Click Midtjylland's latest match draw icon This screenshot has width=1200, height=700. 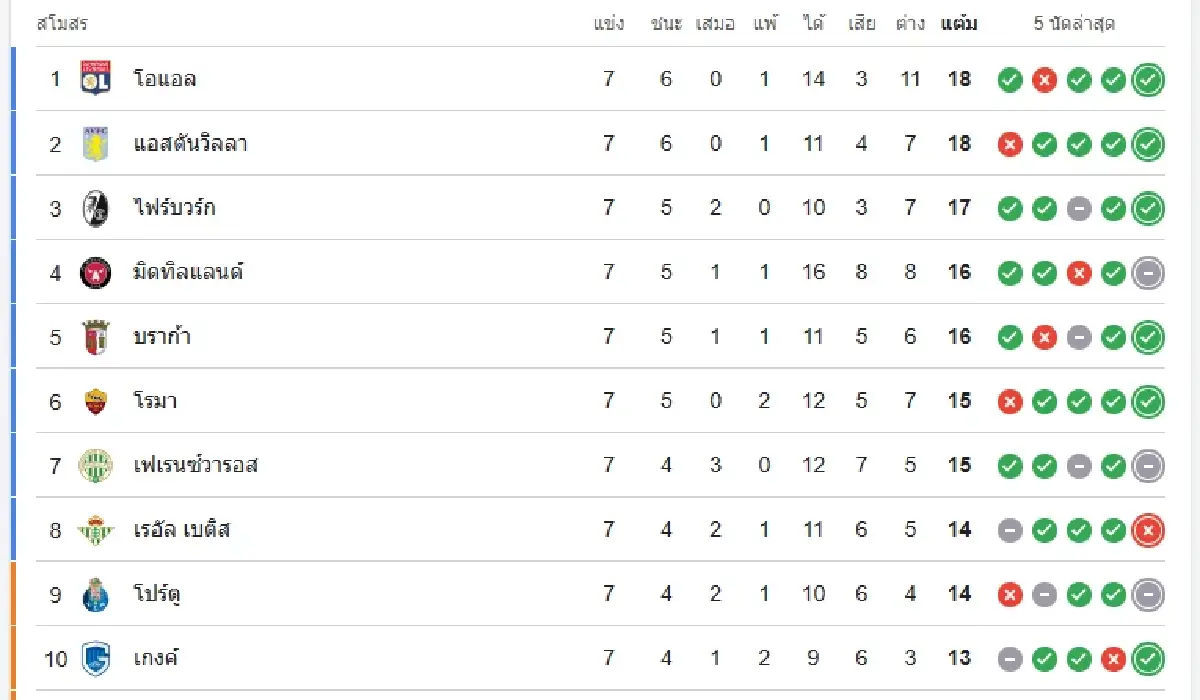pyautogui.click(x=1148, y=273)
